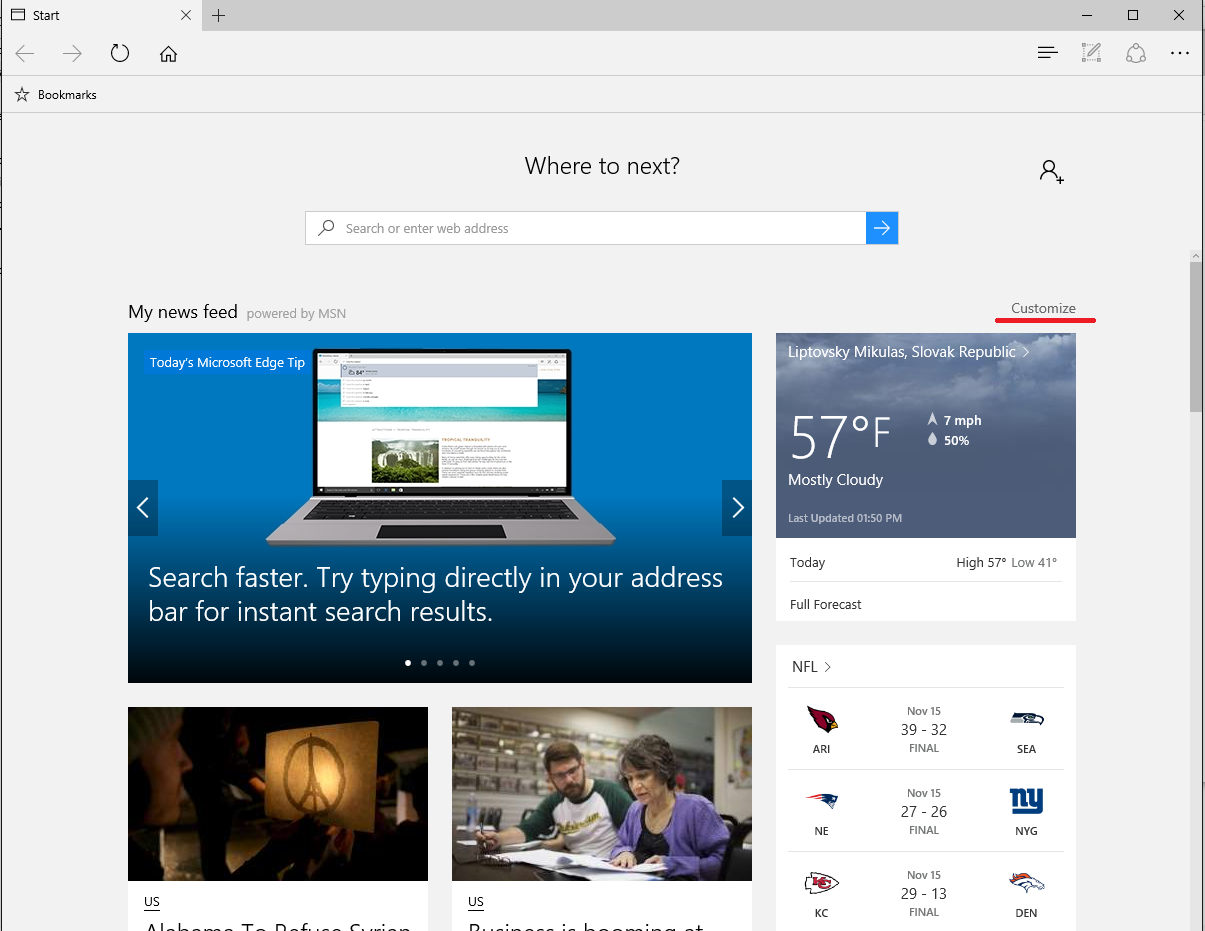Open Liptovsky Mikulas weather location
The width and height of the screenshot is (1205, 931).
pyautogui.click(x=909, y=352)
